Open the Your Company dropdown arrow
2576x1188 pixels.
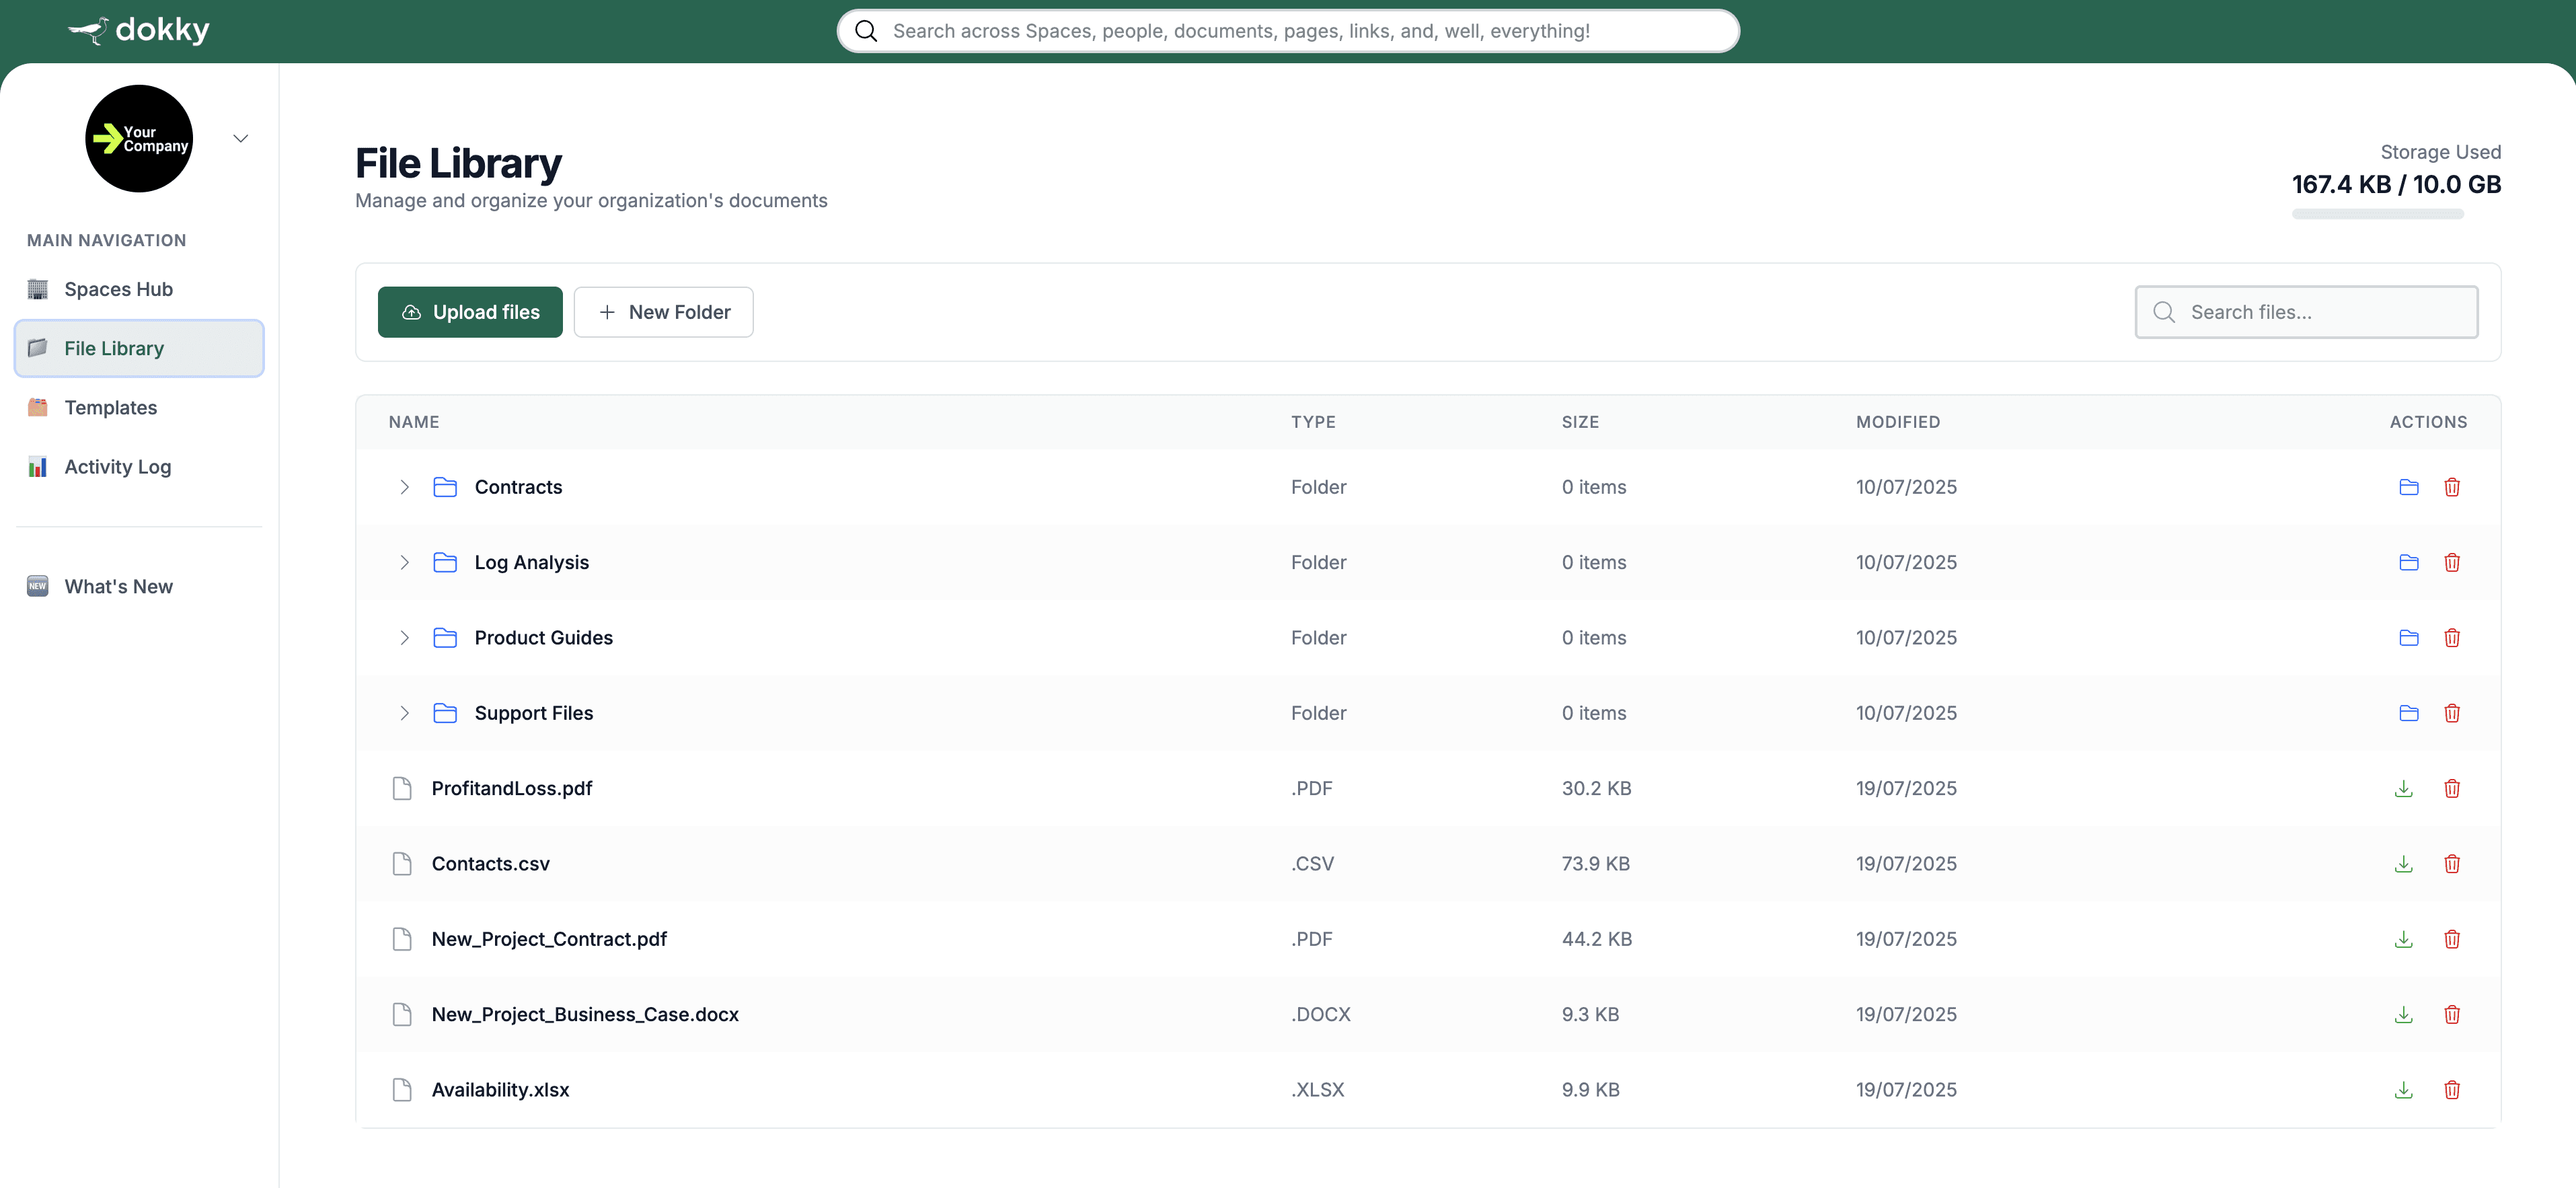coord(240,138)
